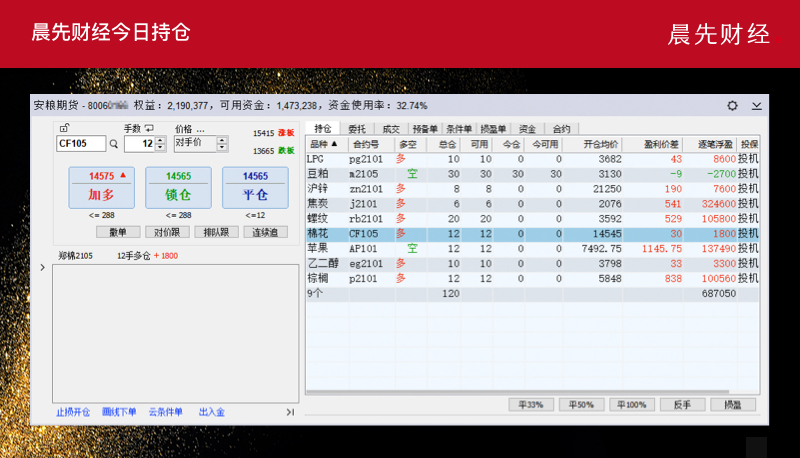Click the icon beside the 手数 label

pos(149,128)
